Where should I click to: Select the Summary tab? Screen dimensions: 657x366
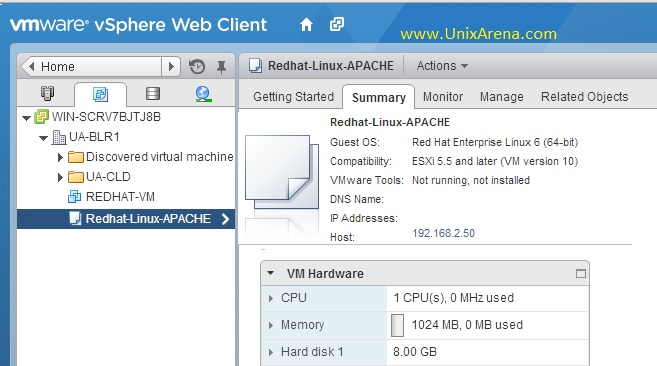tap(379, 98)
